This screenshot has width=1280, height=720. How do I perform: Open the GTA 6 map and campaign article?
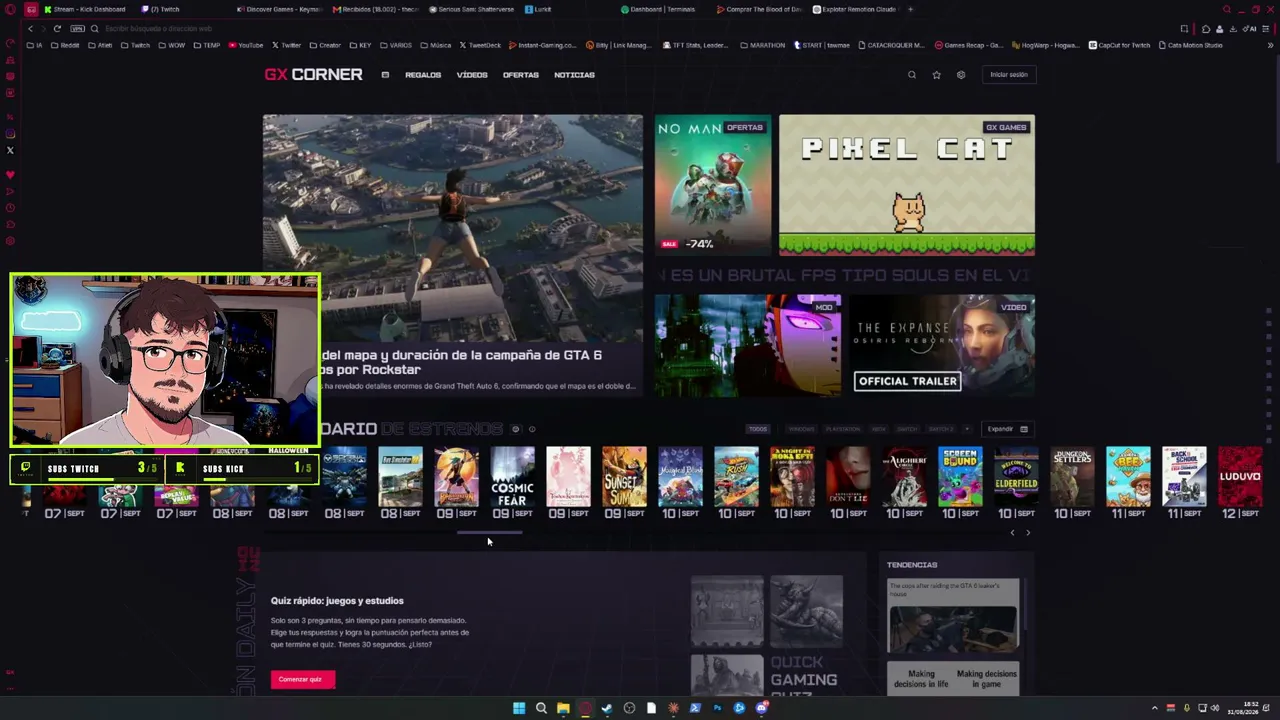[453, 255]
